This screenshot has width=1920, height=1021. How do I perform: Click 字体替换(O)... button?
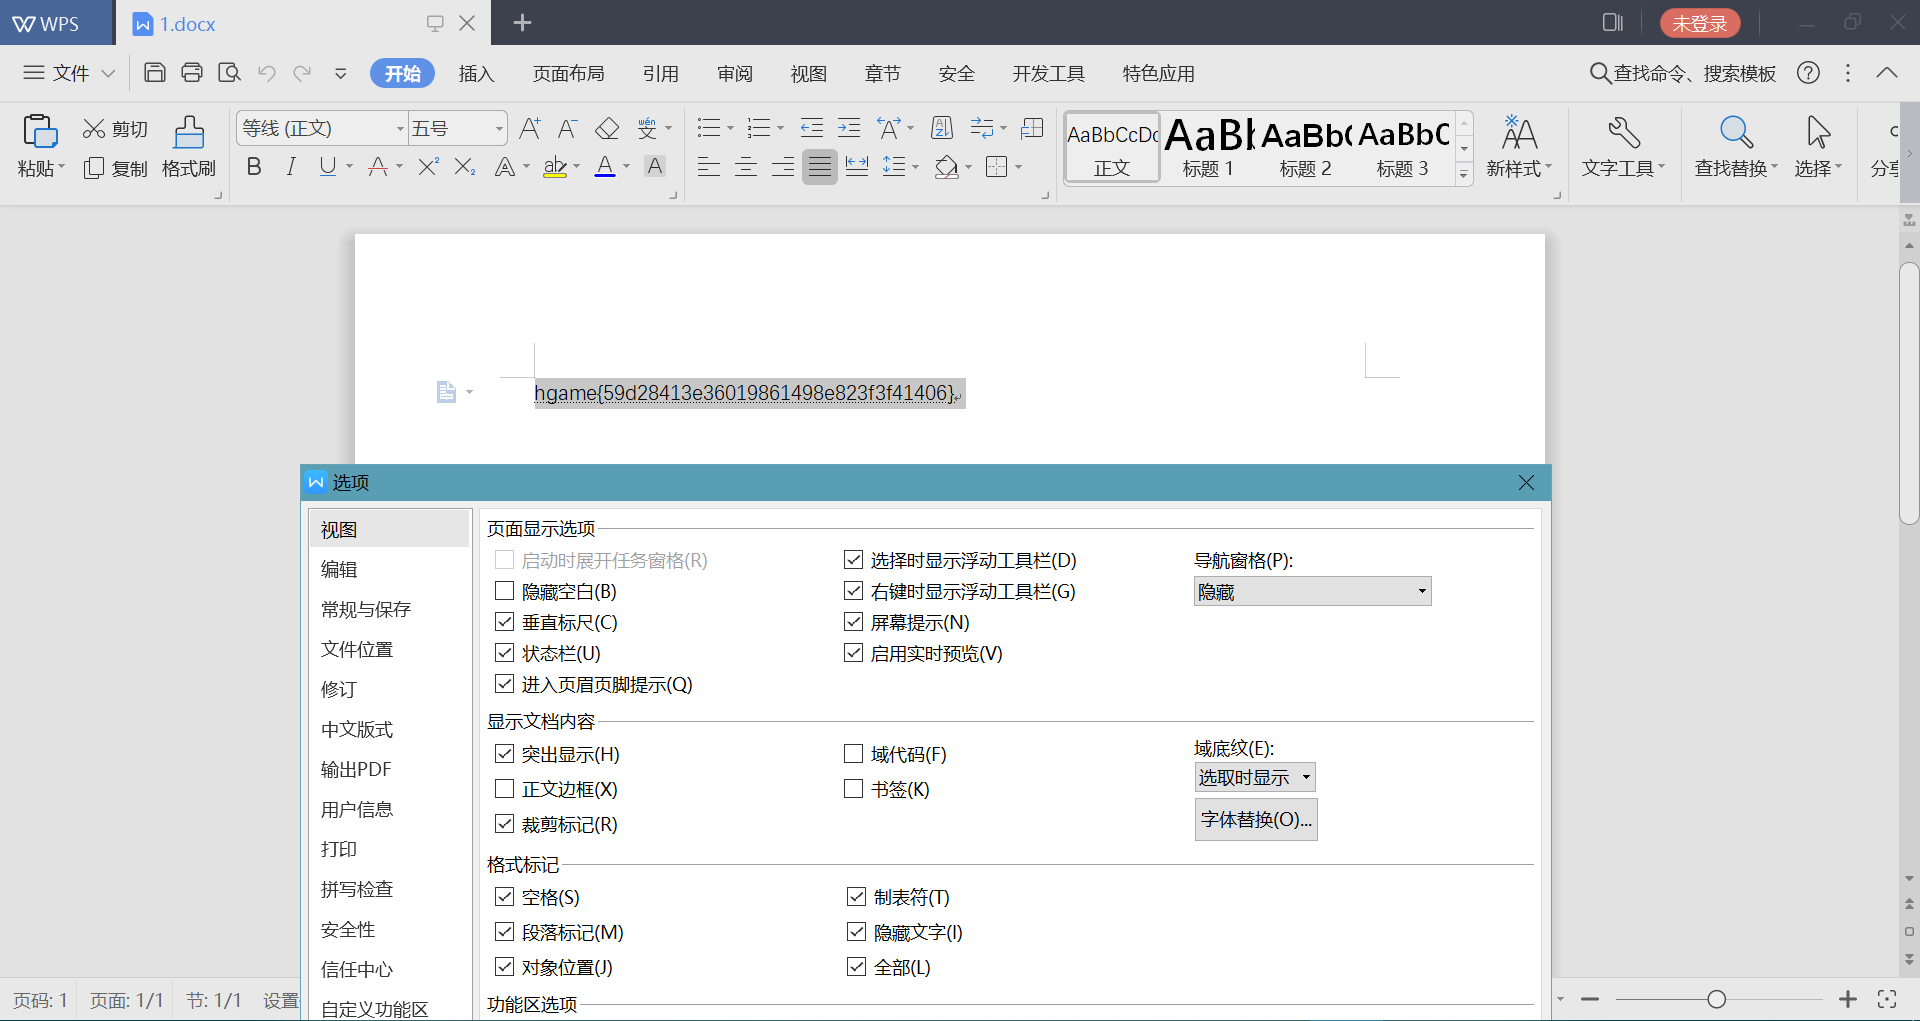point(1256,819)
